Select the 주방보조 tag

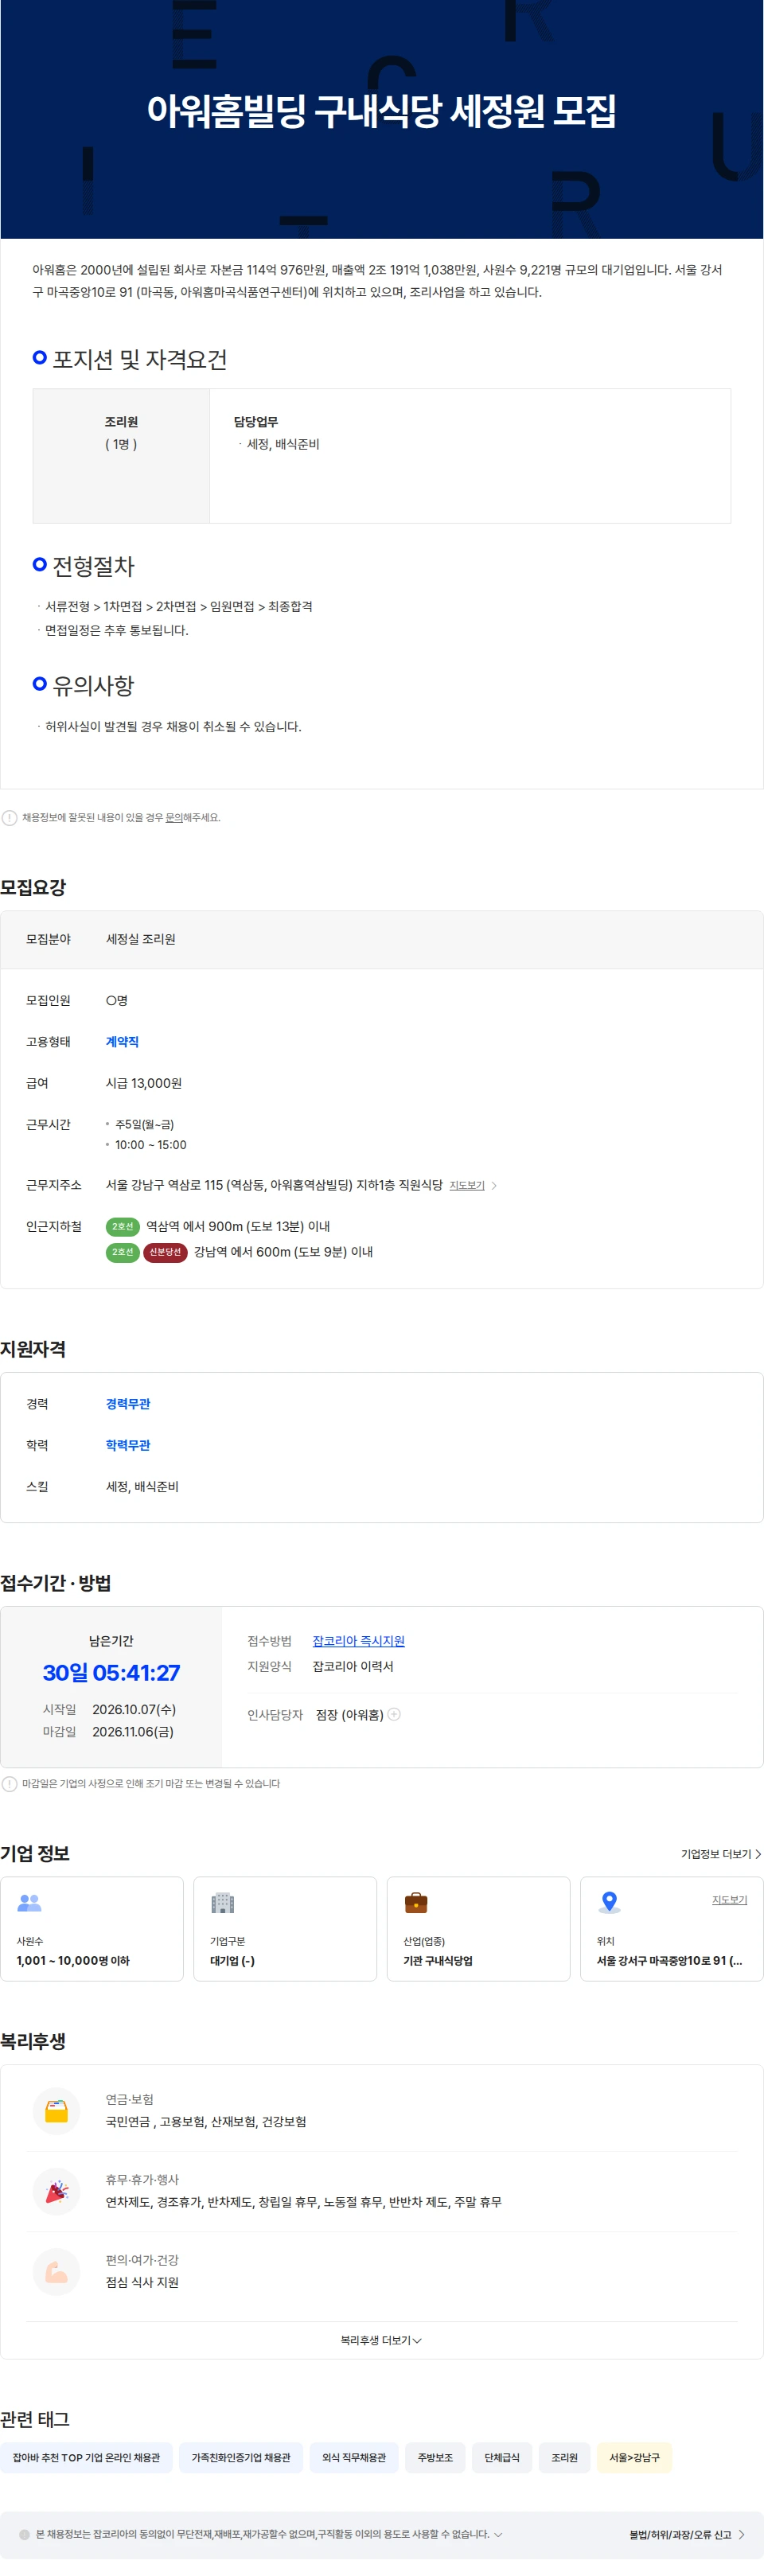435,2457
